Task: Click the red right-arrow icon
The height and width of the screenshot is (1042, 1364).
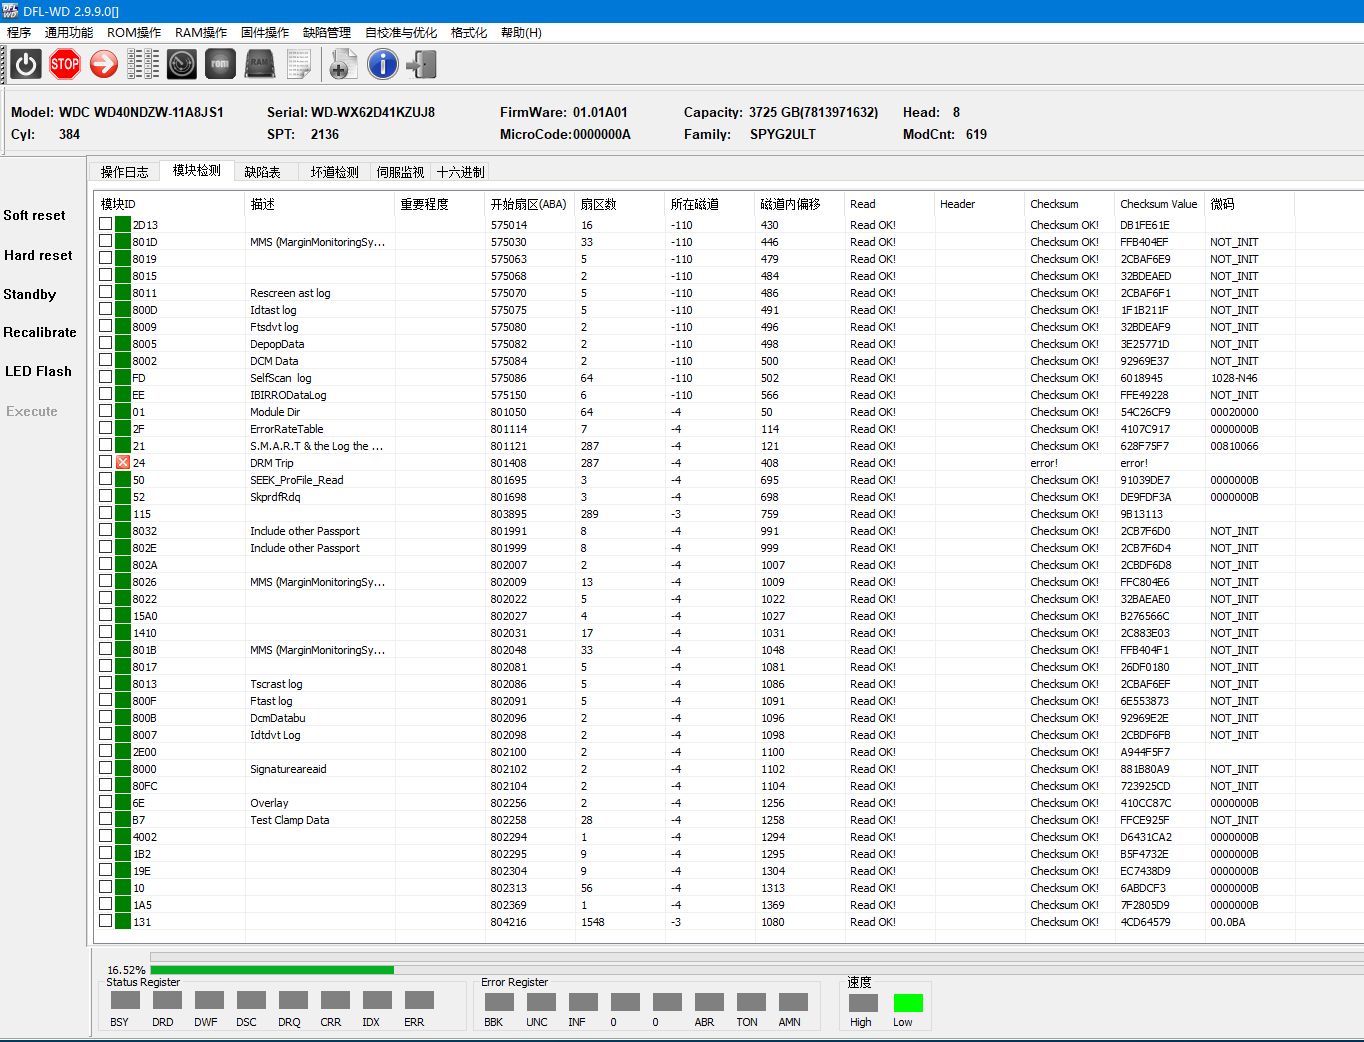Action: [104, 65]
